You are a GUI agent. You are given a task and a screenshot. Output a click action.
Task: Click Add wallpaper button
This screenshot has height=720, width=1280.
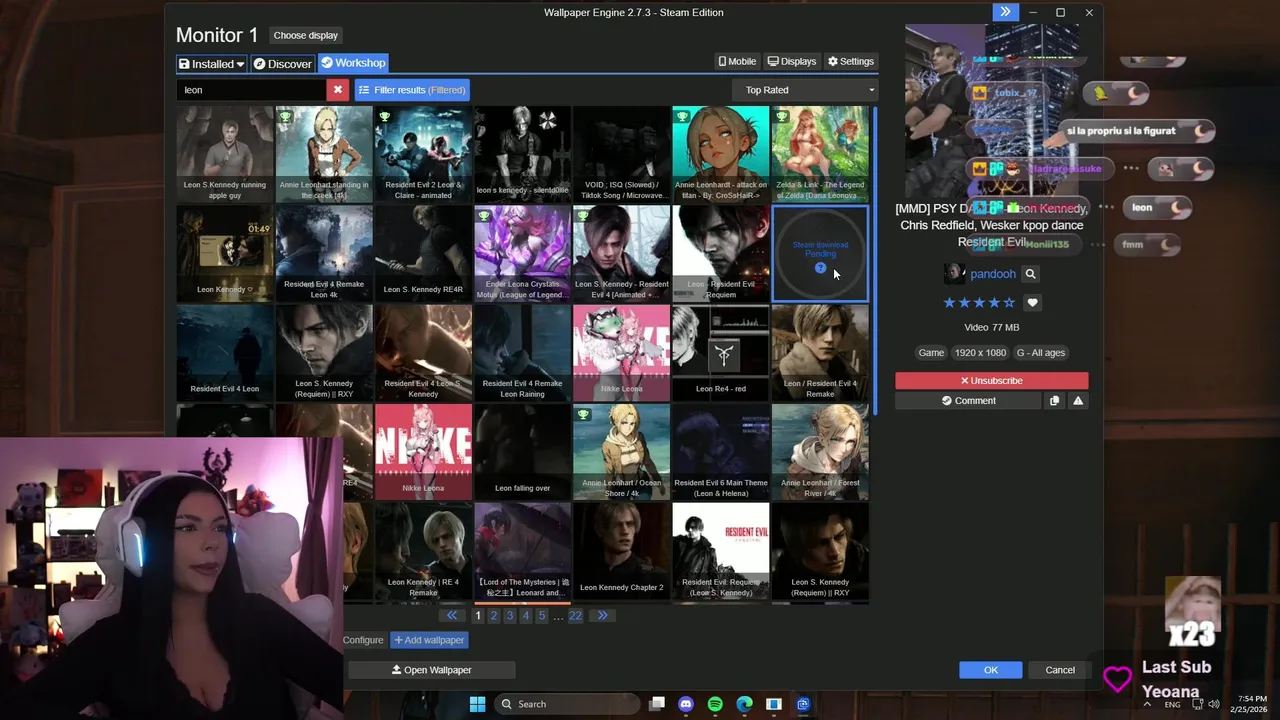point(430,640)
